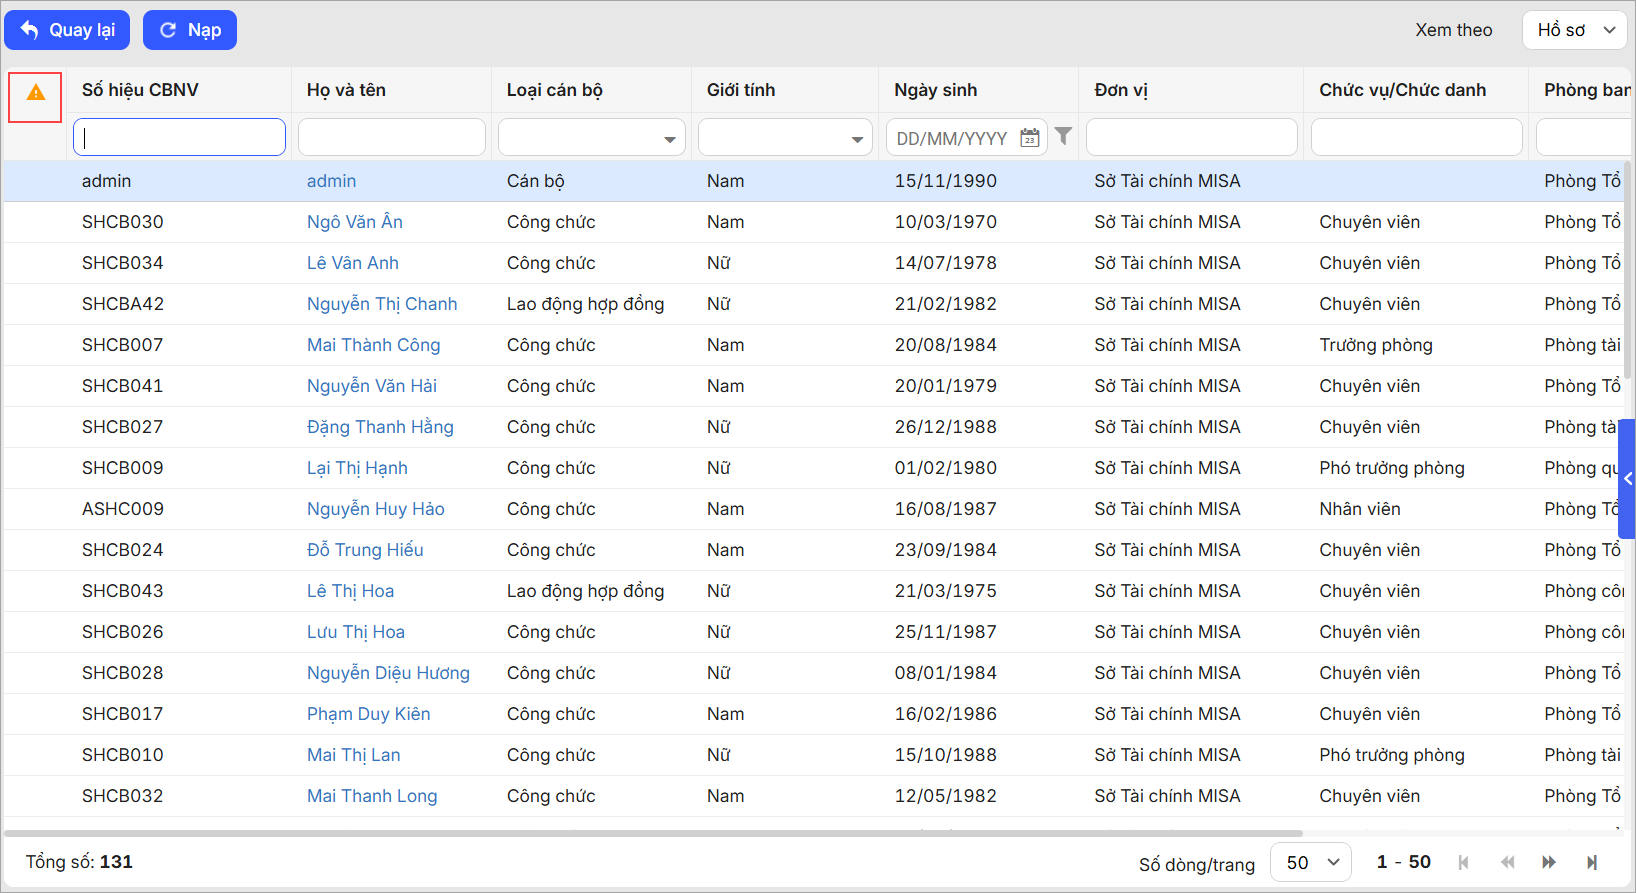
Task: Open employee profile Ngô Văn Ân
Action: (354, 222)
